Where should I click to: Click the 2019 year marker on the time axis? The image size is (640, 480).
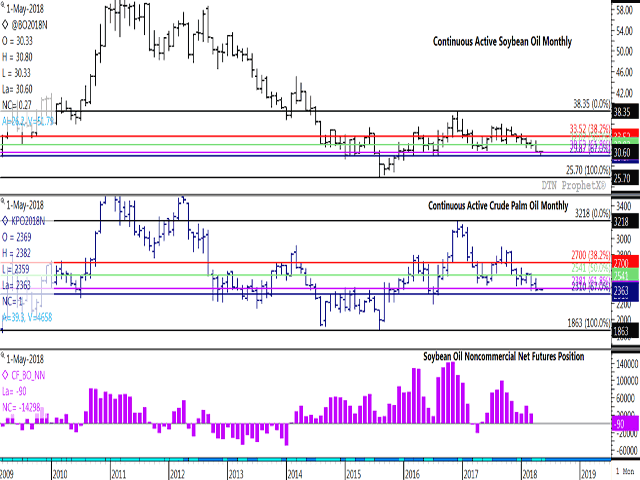point(588,474)
